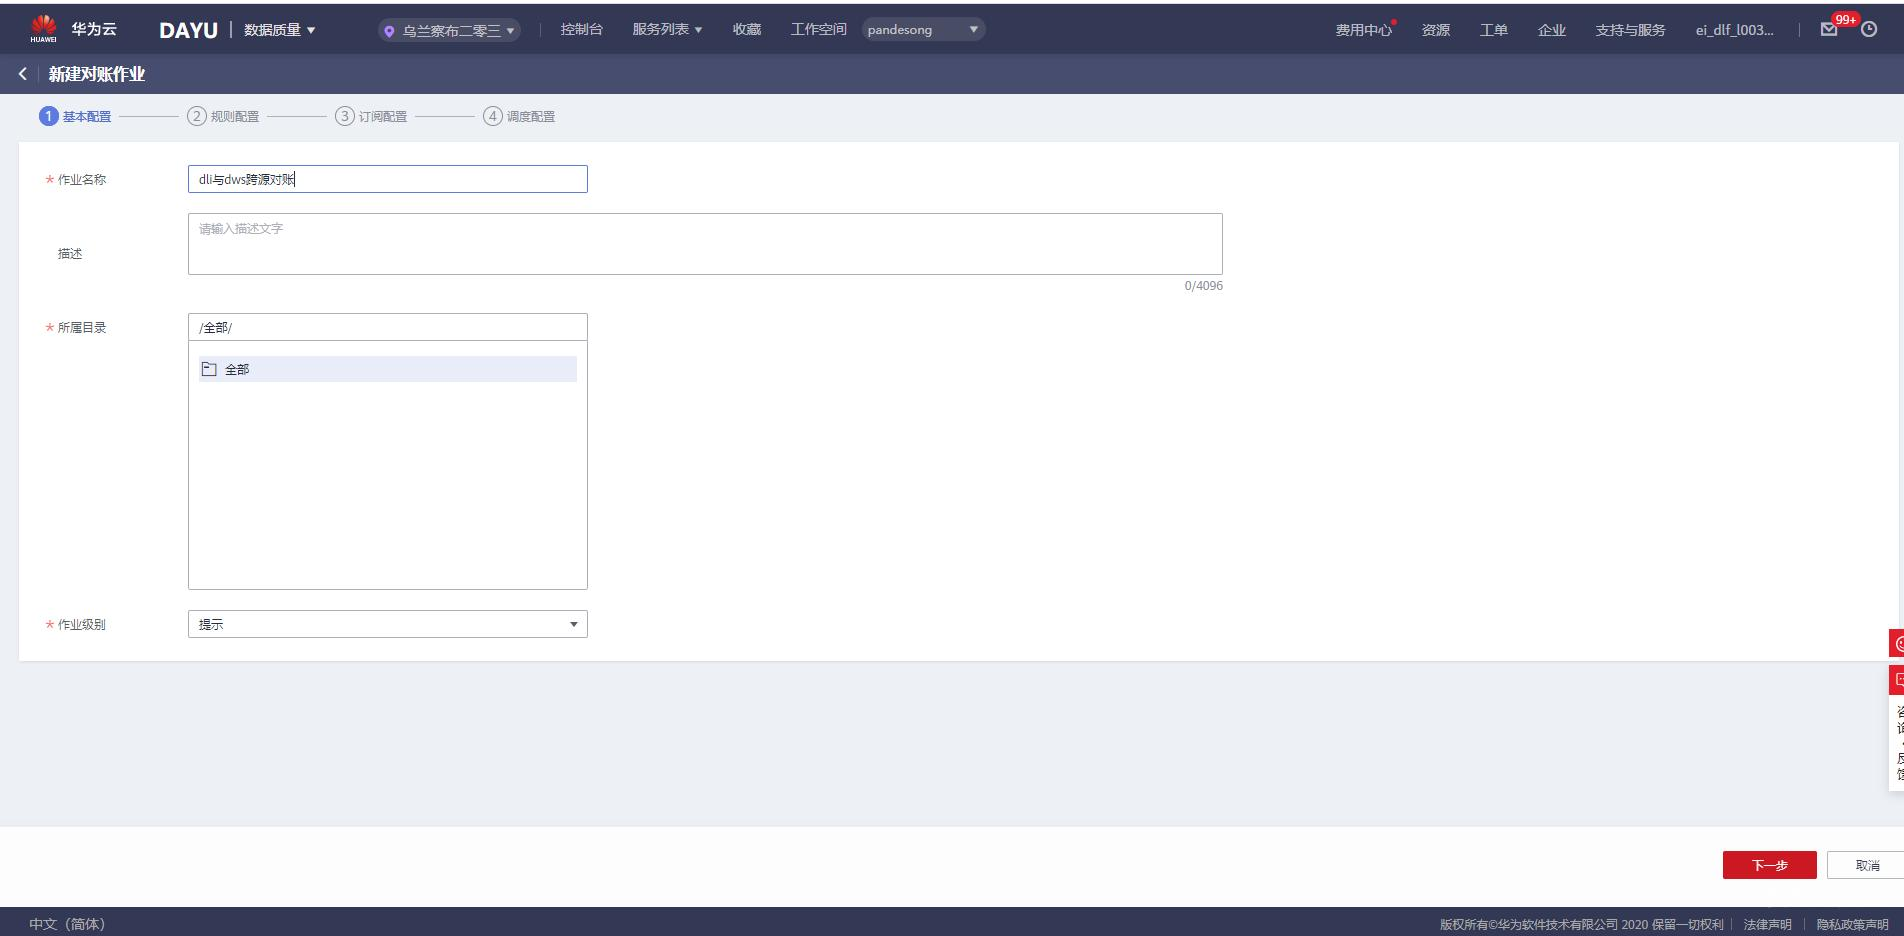The image size is (1904, 936).
Task: Click the 取消 button
Action: pyautogui.click(x=1866, y=865)
